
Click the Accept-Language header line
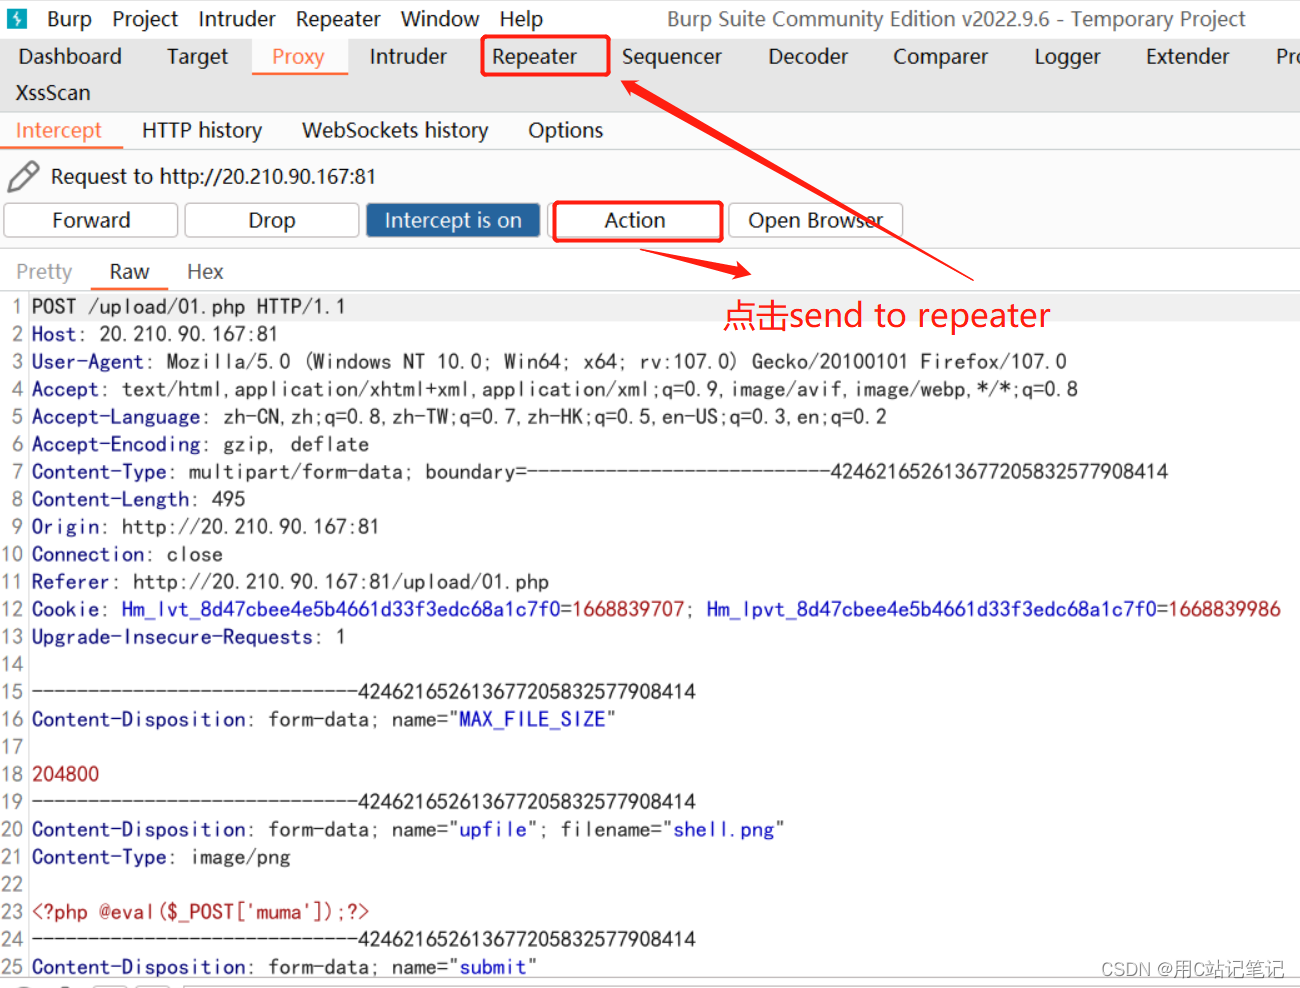[x=459, y=417]
